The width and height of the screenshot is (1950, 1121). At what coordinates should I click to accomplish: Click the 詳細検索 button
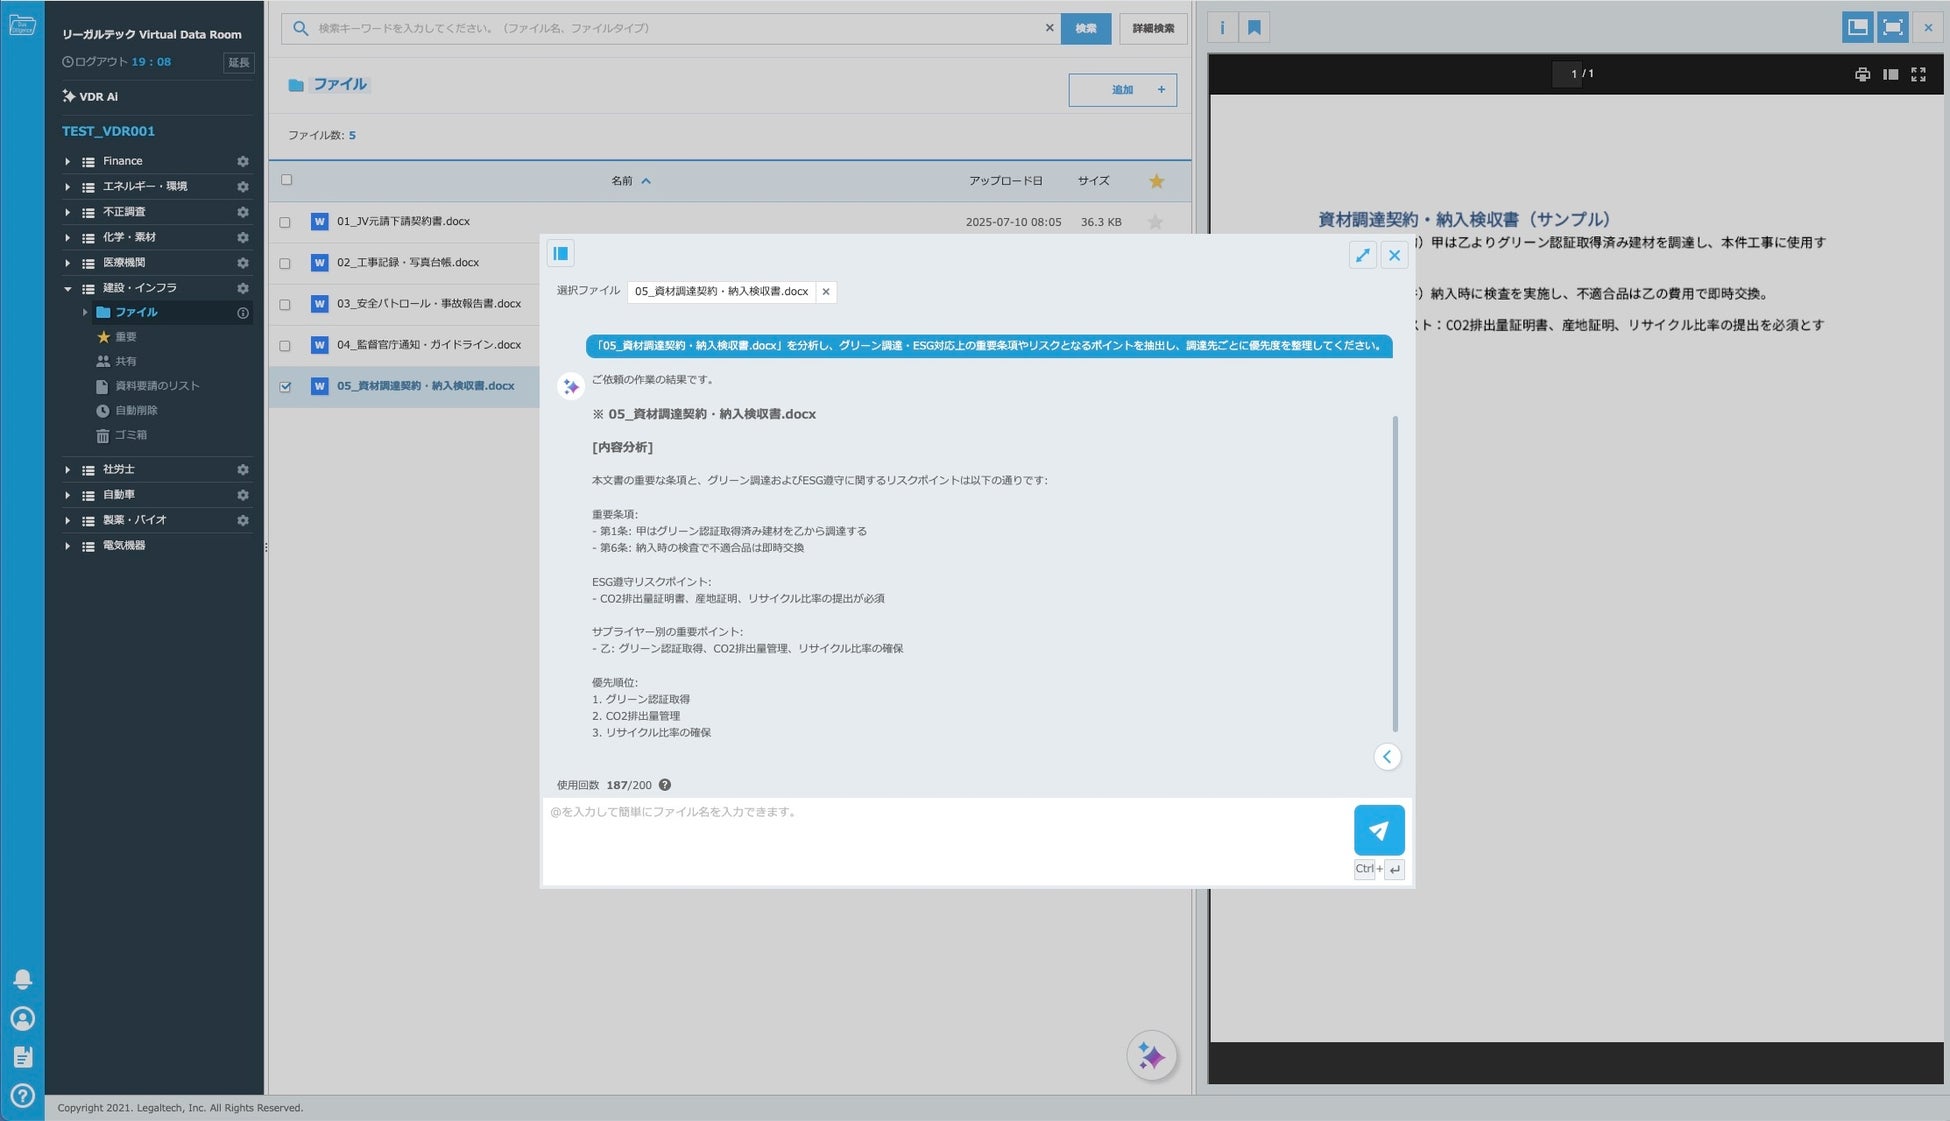click(x=1153, y=28)
